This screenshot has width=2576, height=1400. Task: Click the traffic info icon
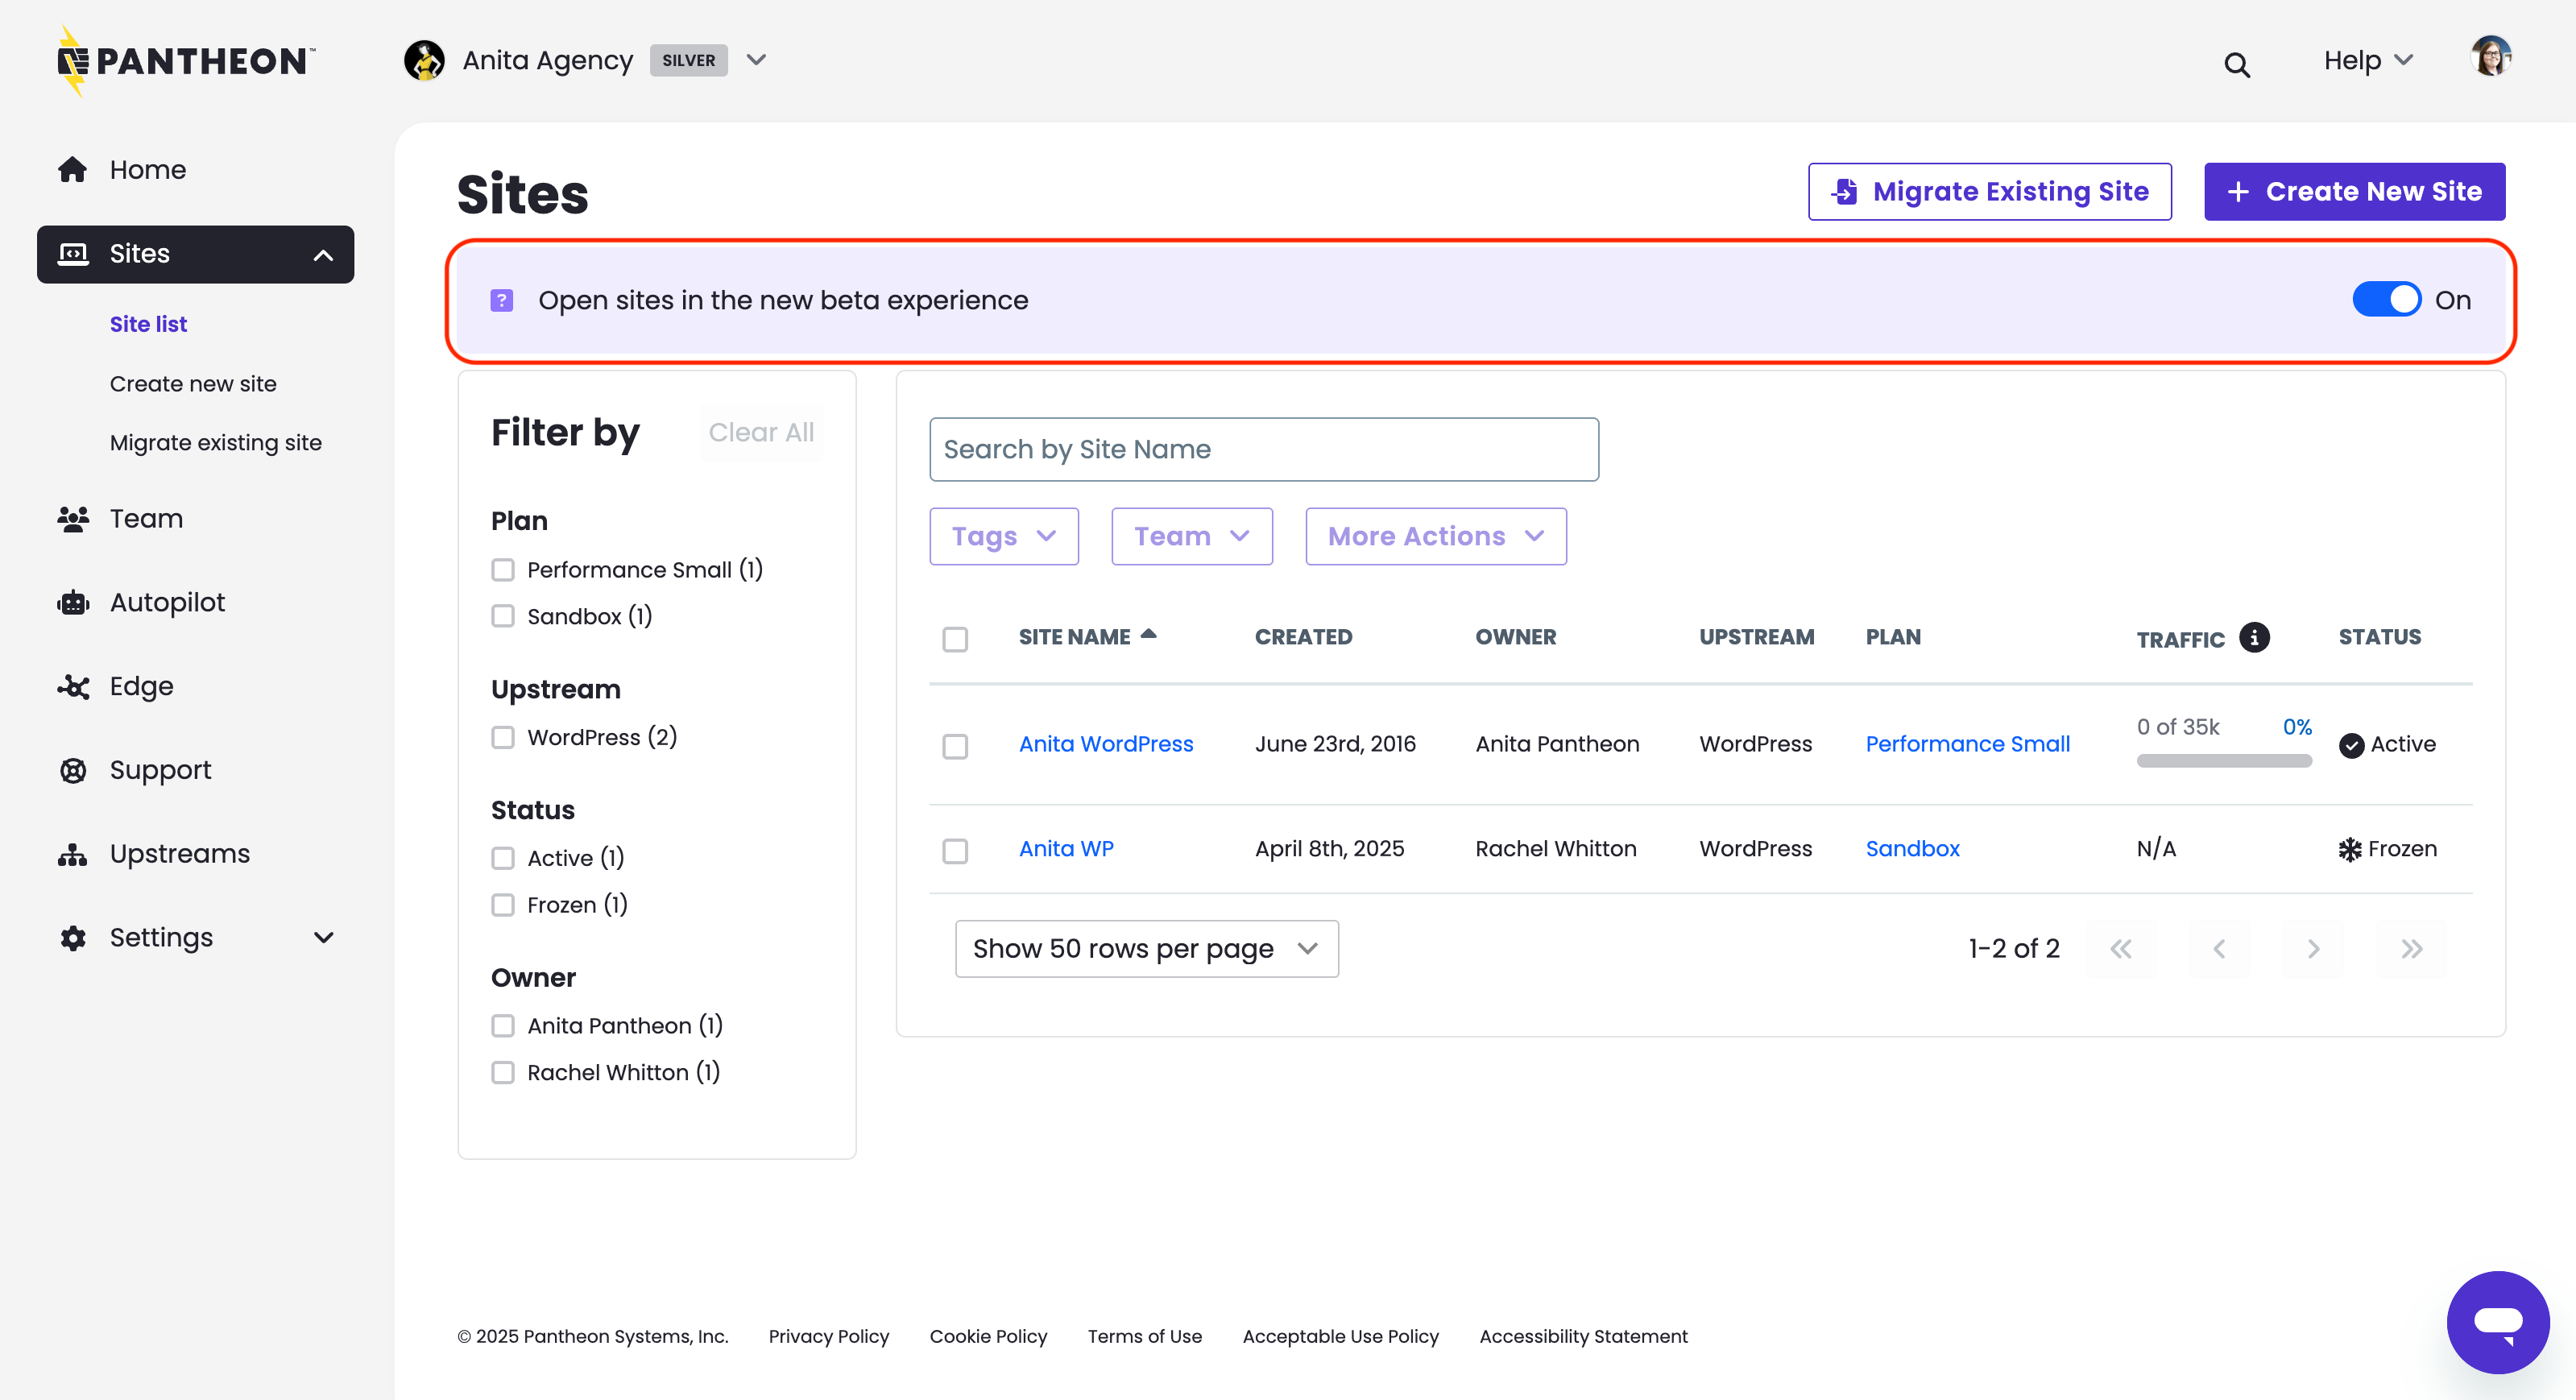click(2253, 637)
